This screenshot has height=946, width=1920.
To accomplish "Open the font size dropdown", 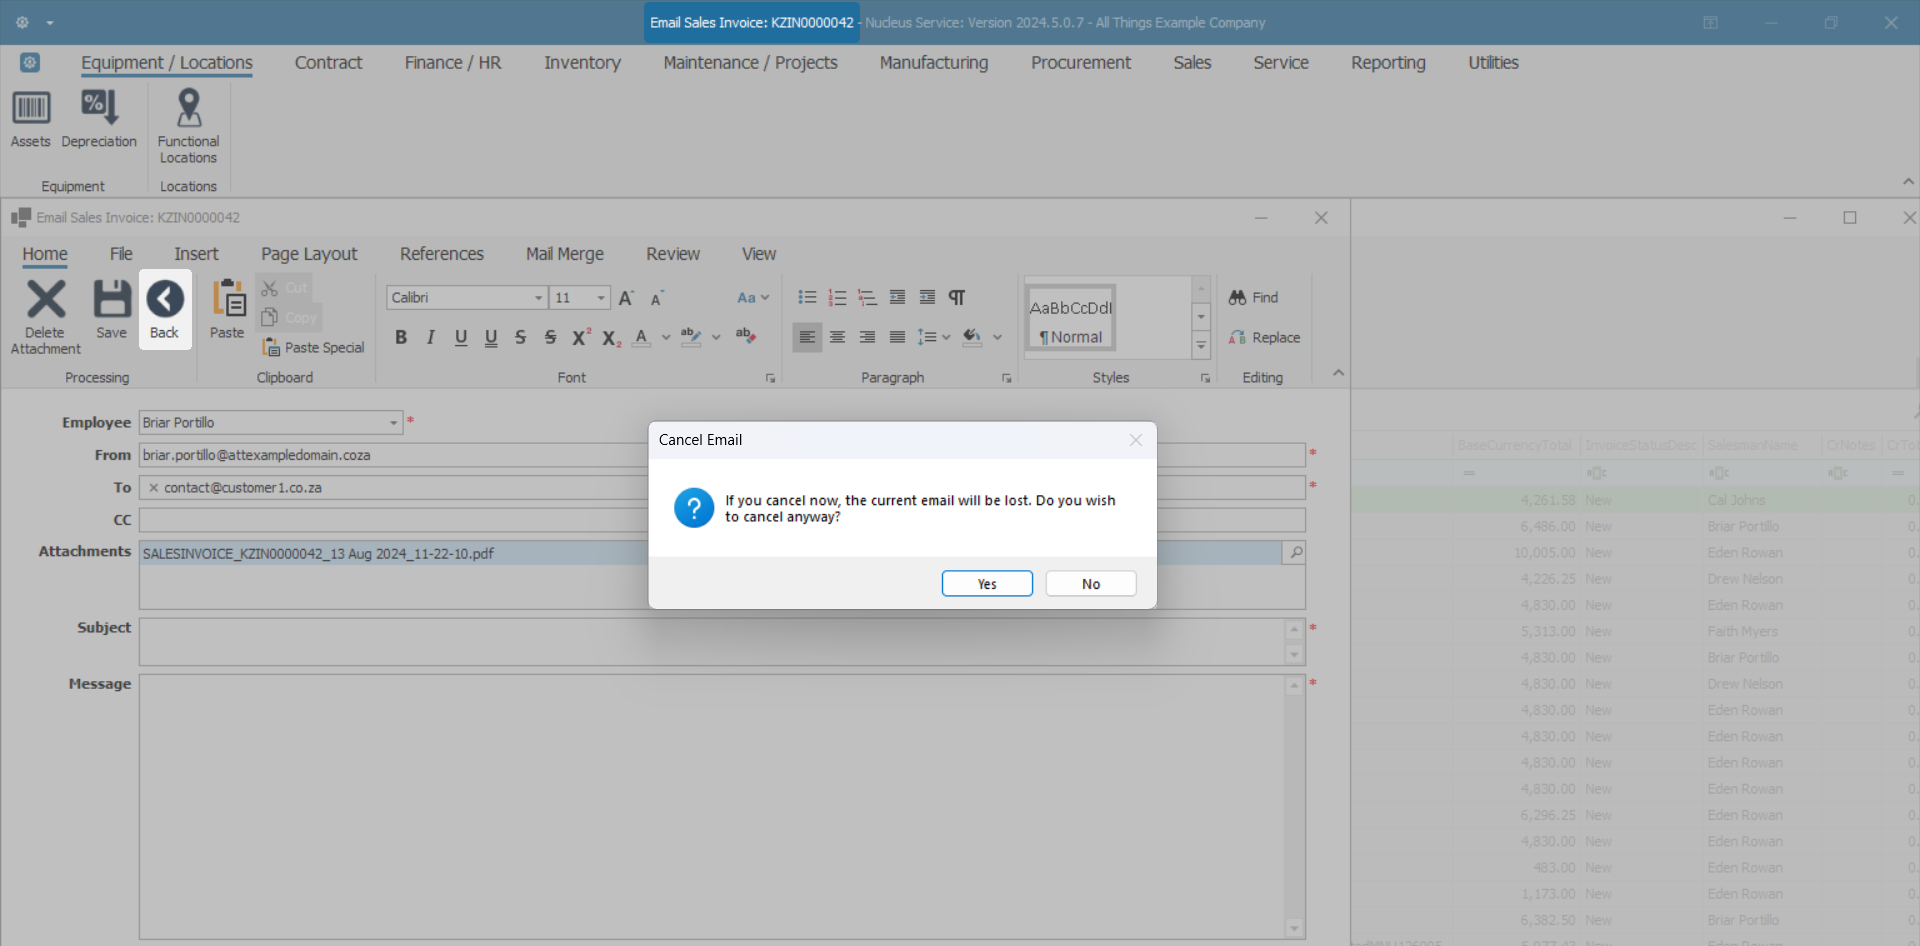I will point(601,298).
